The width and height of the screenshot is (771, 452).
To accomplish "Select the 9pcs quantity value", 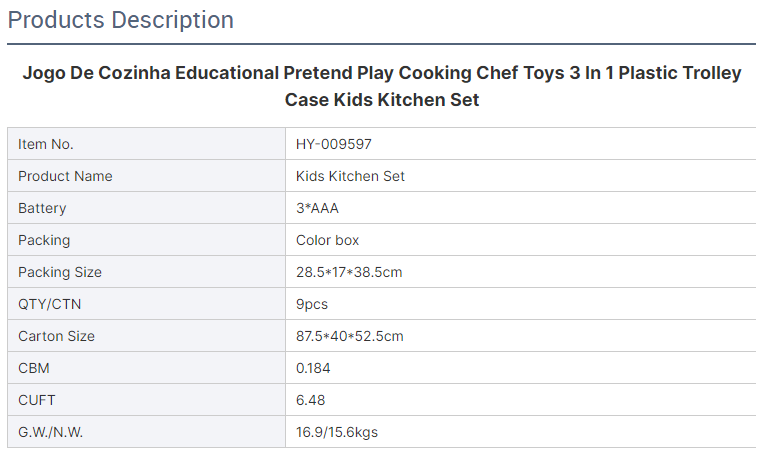I will [x=312, y=304].
